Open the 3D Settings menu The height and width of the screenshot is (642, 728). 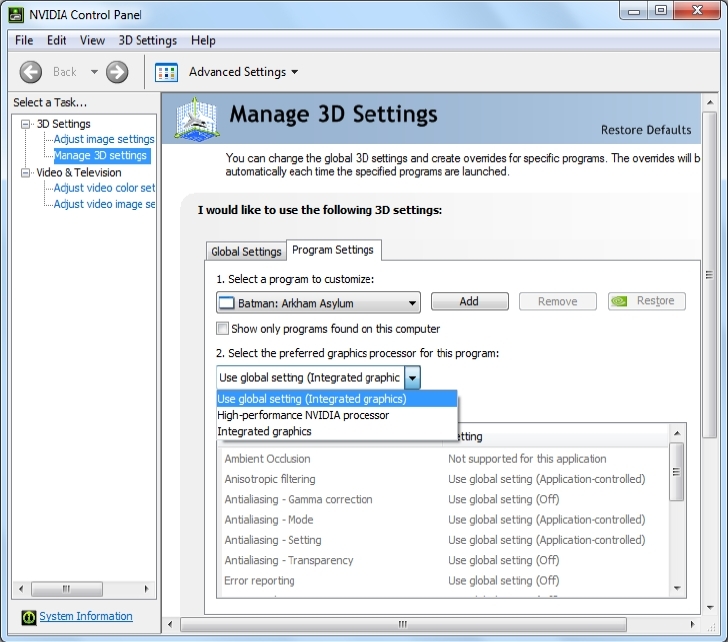(x=148, y=40)
